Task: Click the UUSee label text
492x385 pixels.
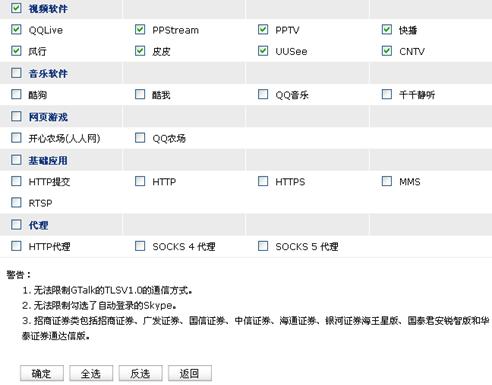Action: (x=291, y=52)
